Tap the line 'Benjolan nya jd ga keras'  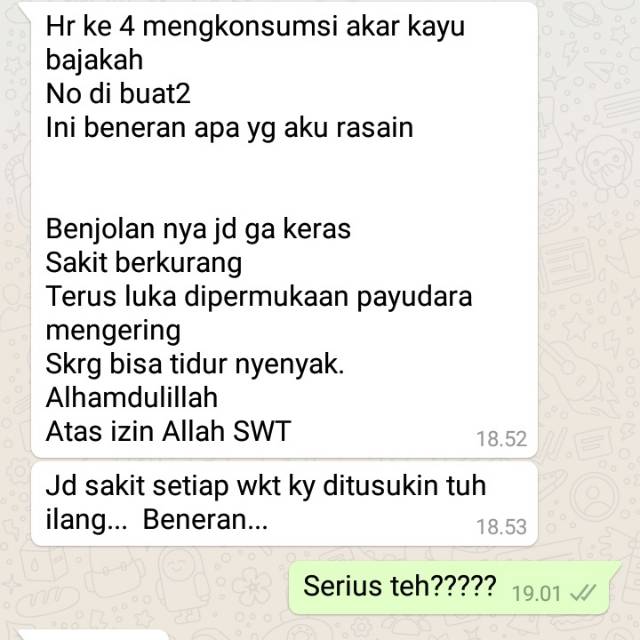pos(198,229)
